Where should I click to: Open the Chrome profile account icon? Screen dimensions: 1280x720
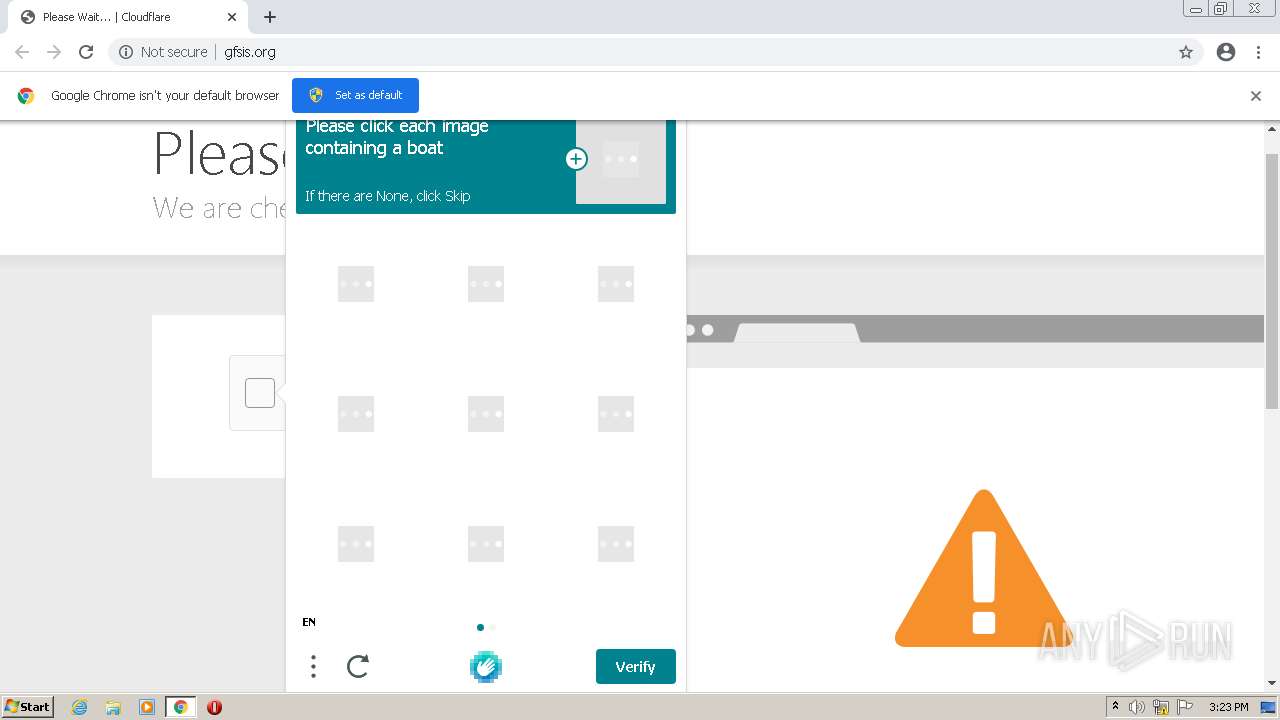(x=1226, y=52)
